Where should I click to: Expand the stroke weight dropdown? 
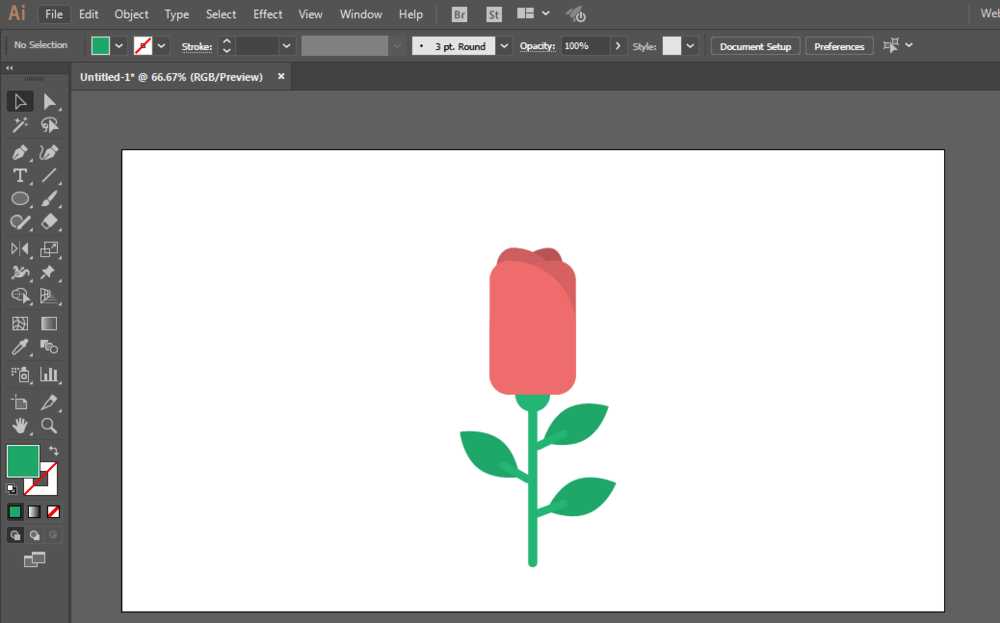click(x=287, y=46)
